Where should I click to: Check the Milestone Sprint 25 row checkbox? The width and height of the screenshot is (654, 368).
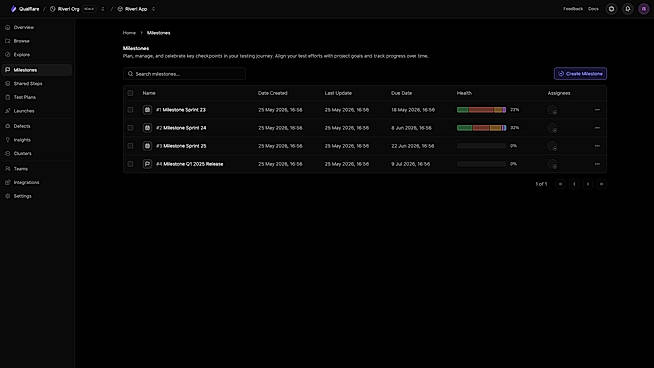(131, 146)
